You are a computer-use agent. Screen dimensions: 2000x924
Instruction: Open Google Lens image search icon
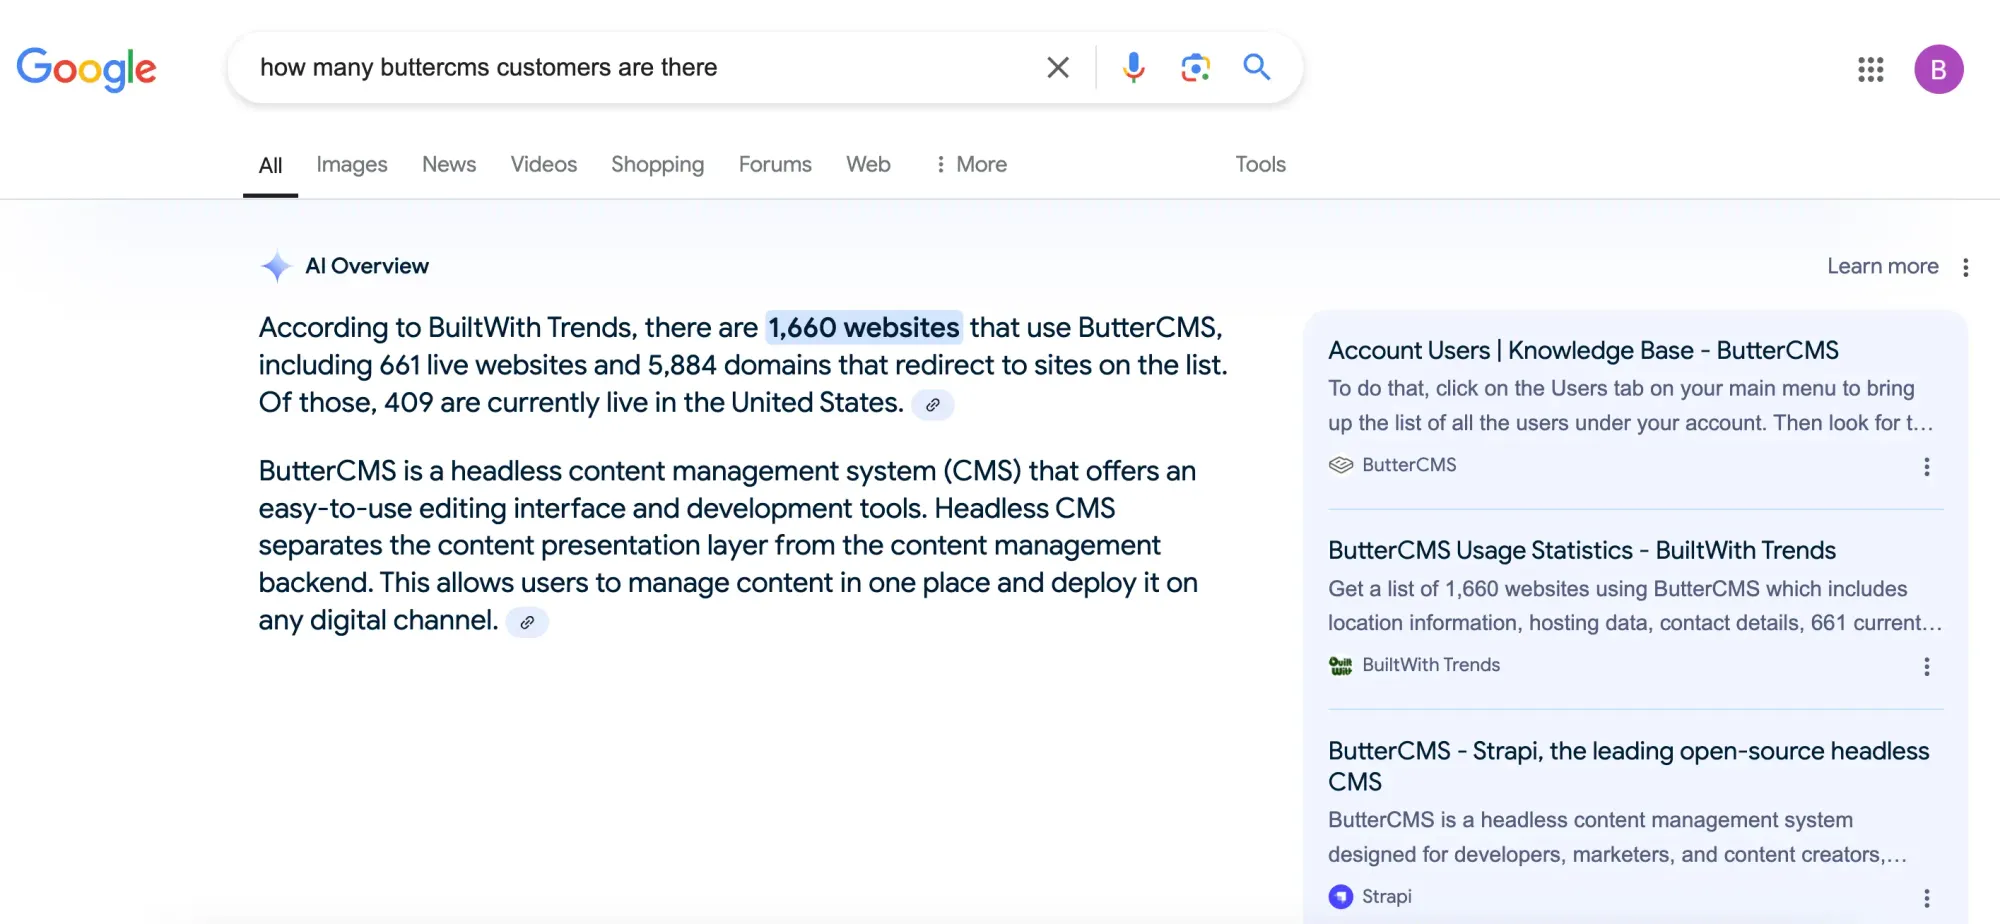point(1195,67)
